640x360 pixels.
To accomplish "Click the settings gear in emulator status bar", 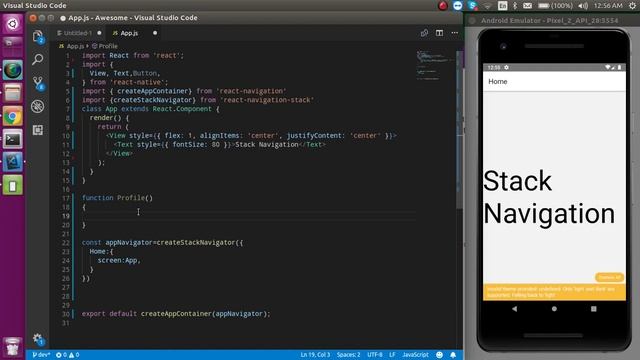I will tap(507, 67).
